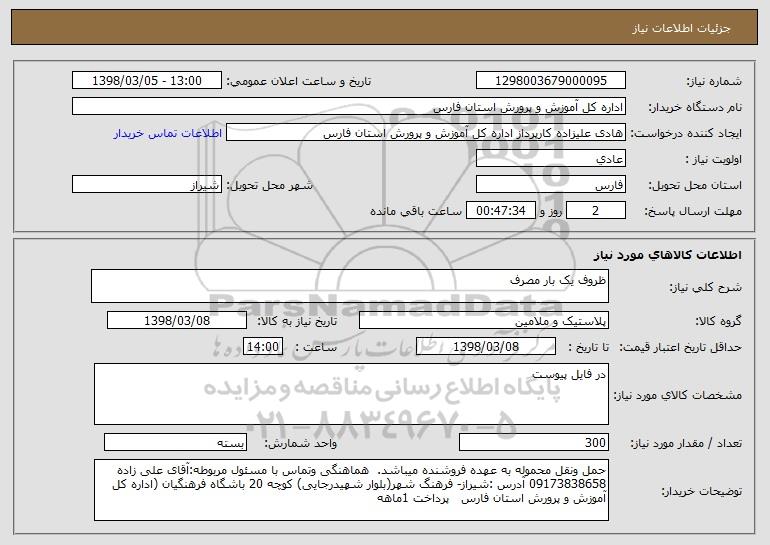Click the label 'شرح کلی نیاز'

coord(706,287)
